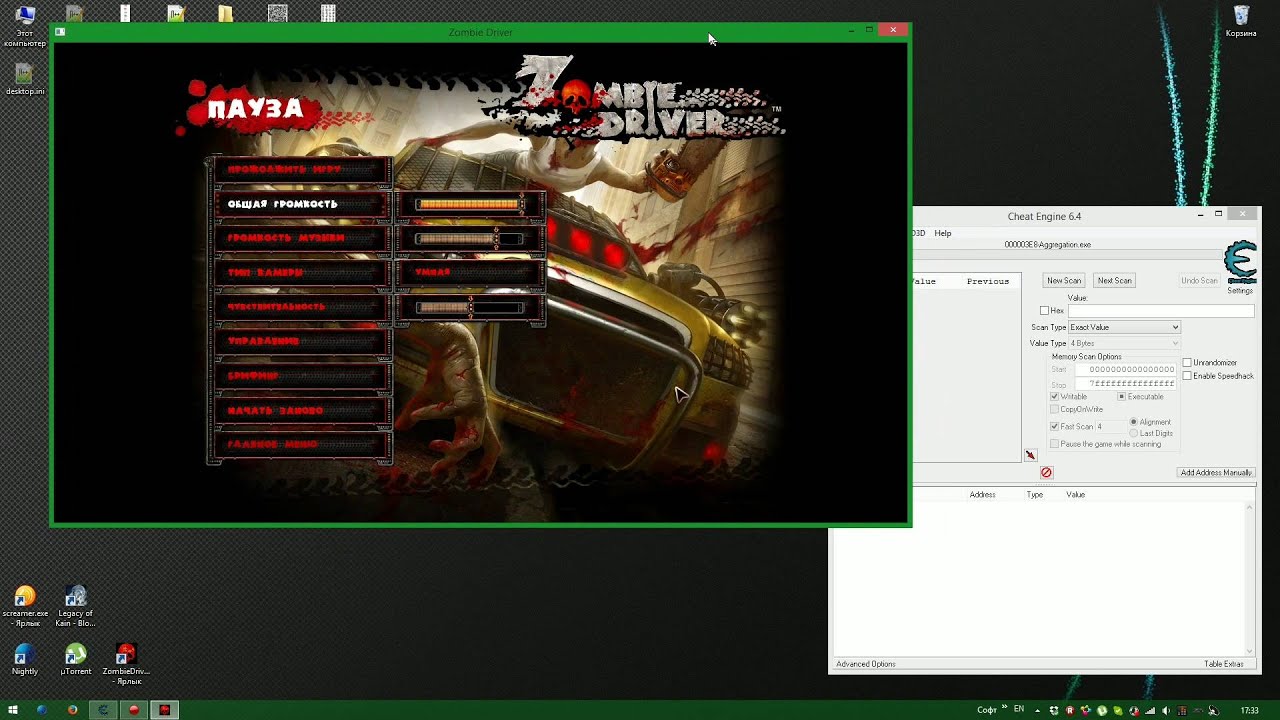Select the desktop.ini file icon
This screenshot has height=720, width=1280.
click(x=25, y=80)
